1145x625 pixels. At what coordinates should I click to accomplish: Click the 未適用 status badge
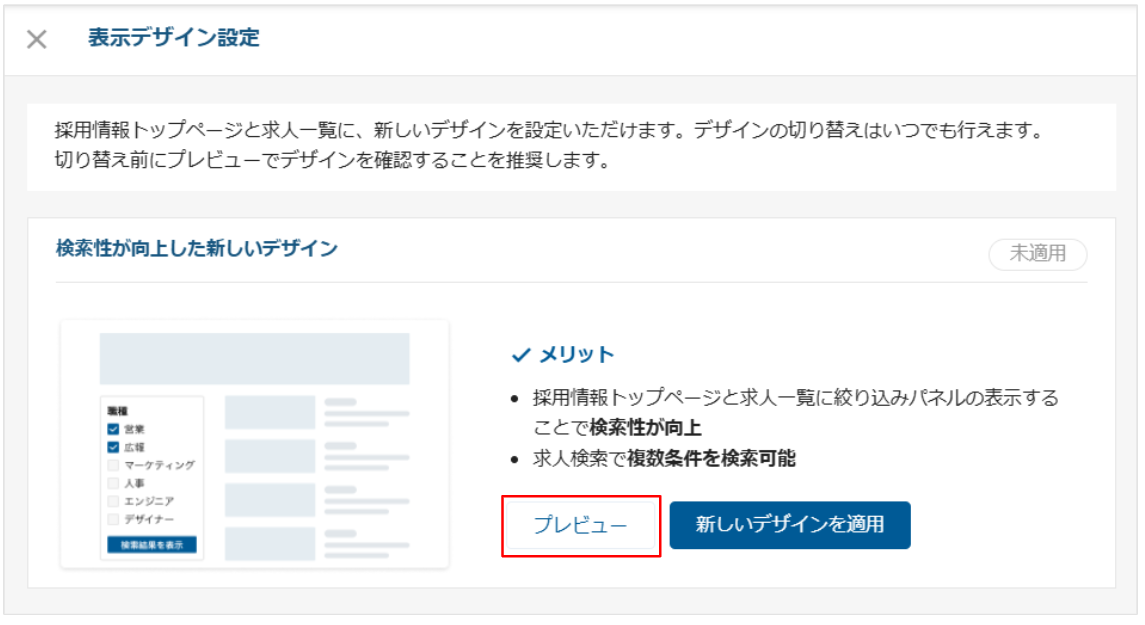1037,253
